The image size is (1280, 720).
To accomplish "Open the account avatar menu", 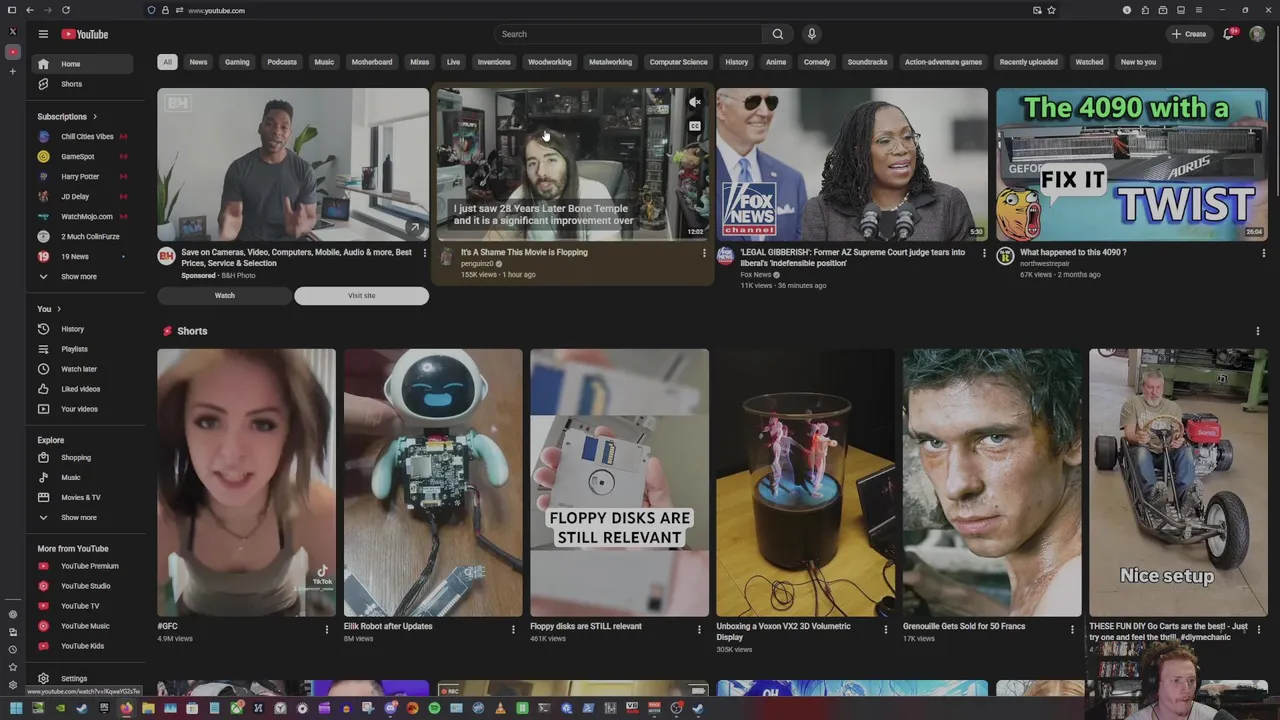I will pyautogui.click(x=1257, y=34).
